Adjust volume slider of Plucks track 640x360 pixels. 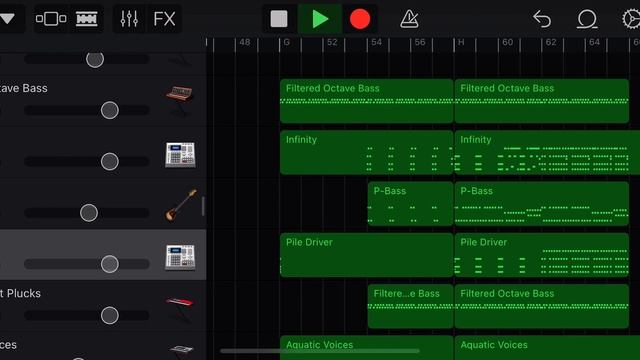(109, 316)
